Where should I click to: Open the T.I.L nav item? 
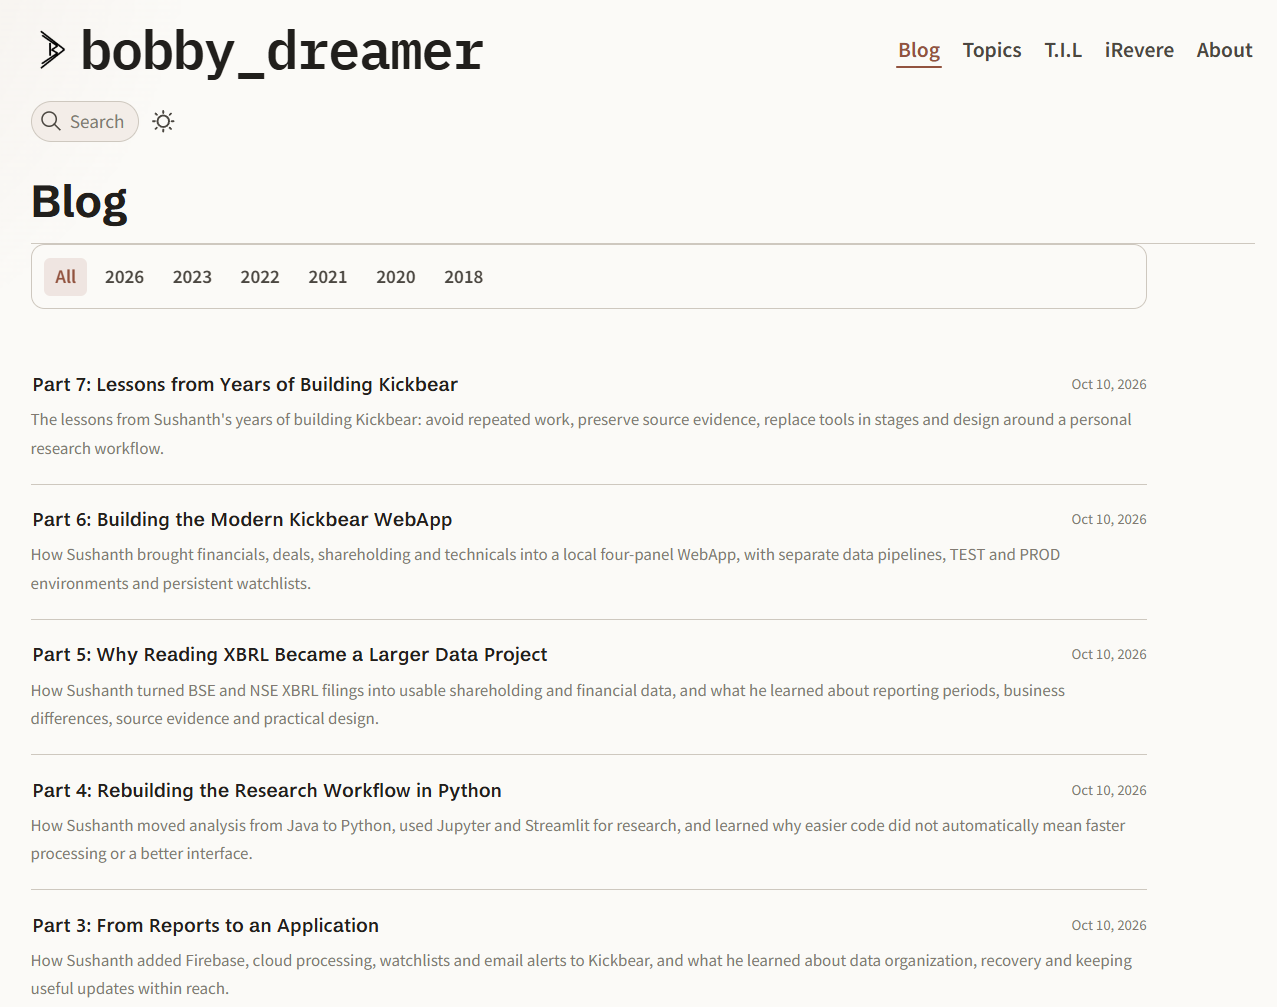1063,50
